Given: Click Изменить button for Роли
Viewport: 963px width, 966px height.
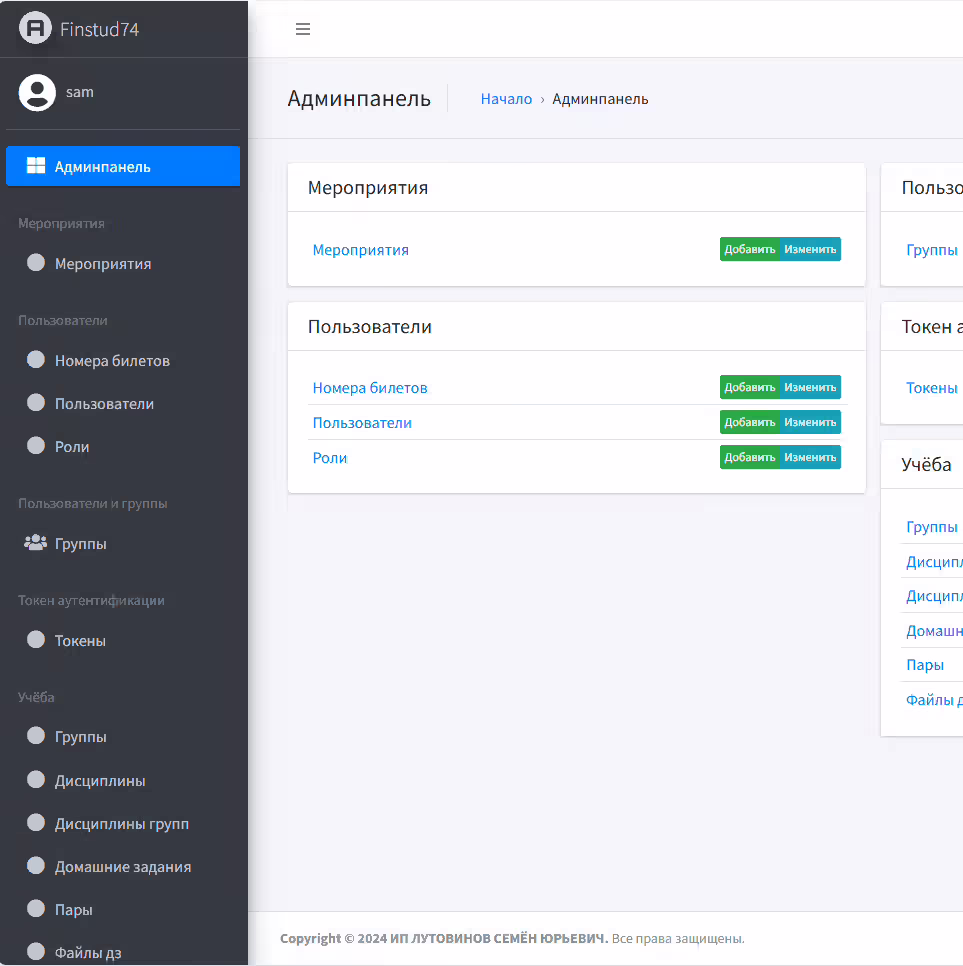Looking at the screenshot, I should 810,458.
